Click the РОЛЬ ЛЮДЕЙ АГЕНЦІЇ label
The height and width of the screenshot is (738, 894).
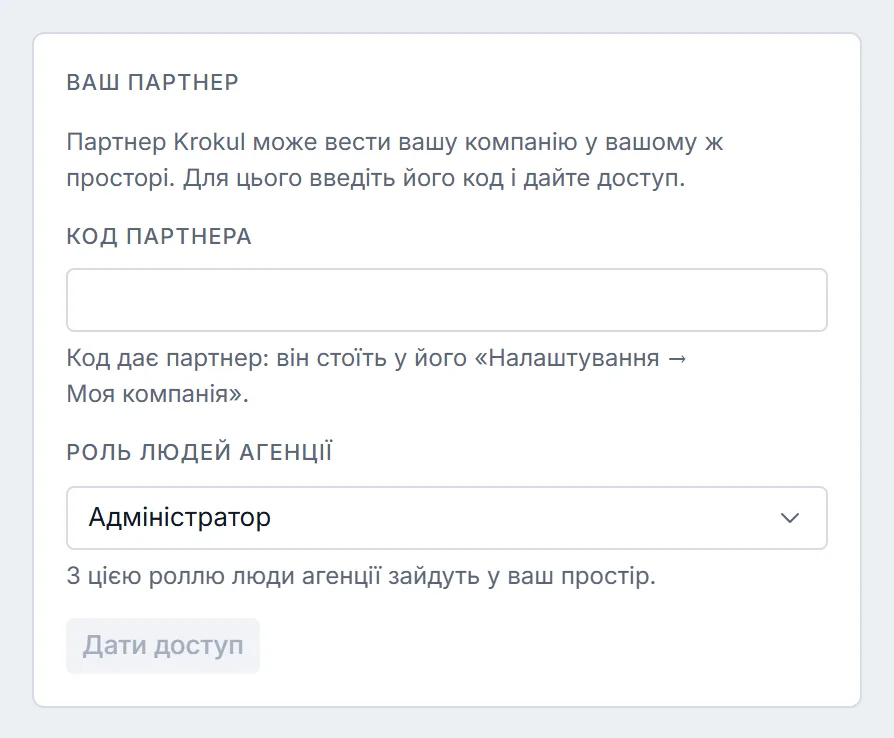pos(200,452)
